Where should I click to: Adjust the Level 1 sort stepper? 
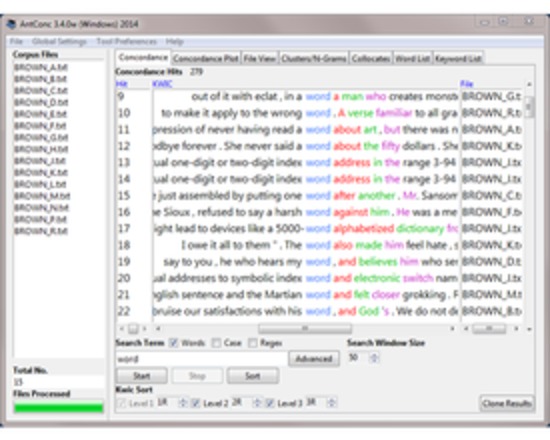coord(182,403)
